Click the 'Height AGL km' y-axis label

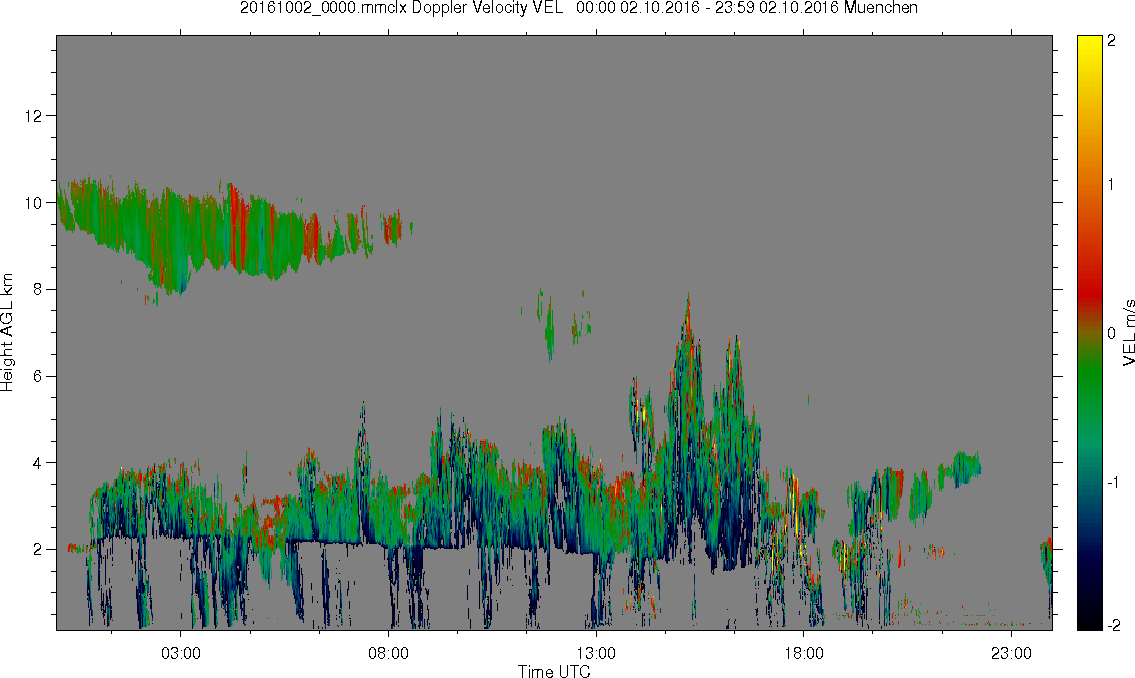(8, 332)
